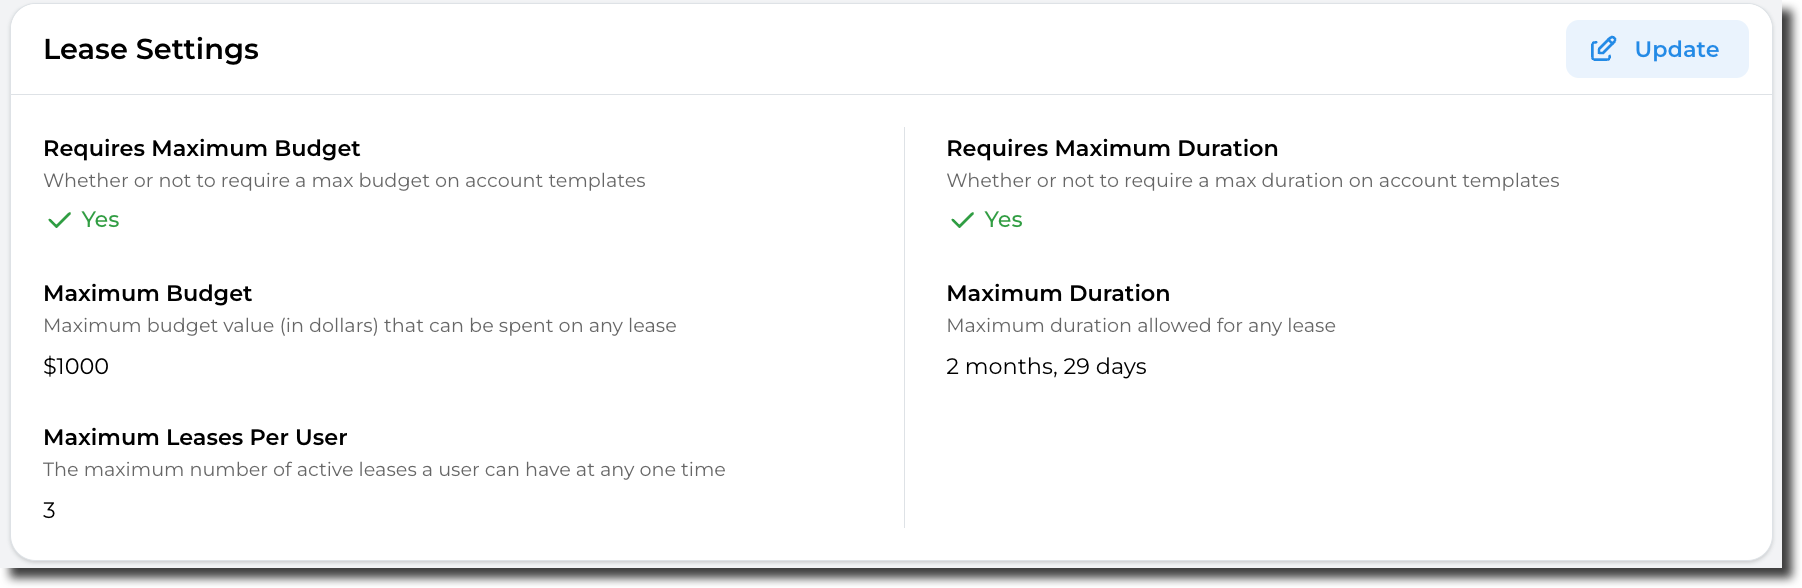Select the Yes value for maximum budget requirement
The height and width of the screenshot is (588, 1802).
(100, 220)
